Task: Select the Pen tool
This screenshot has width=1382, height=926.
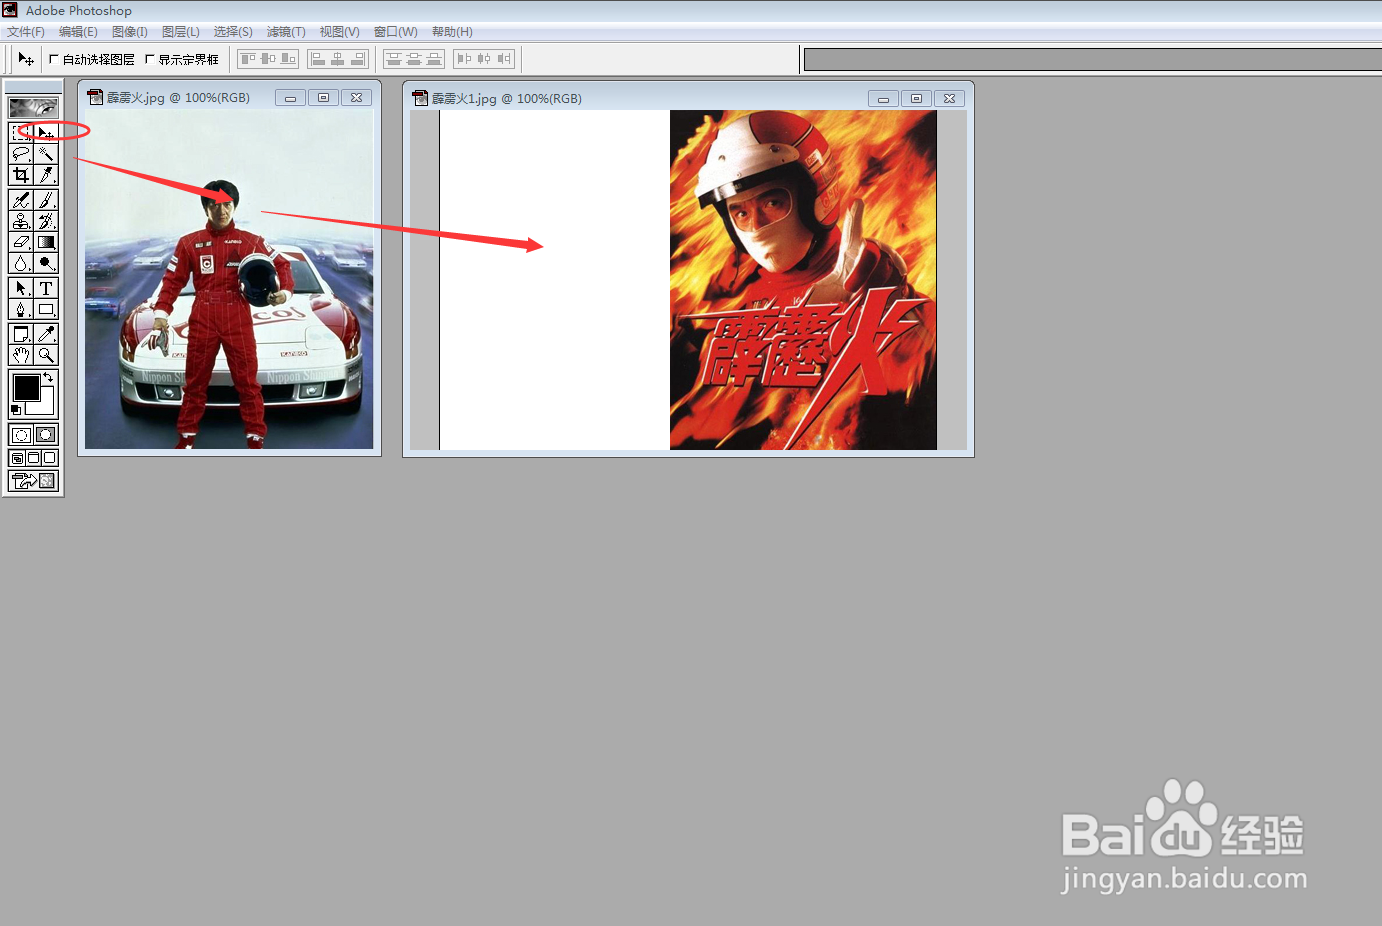Action: coord(21,309)
